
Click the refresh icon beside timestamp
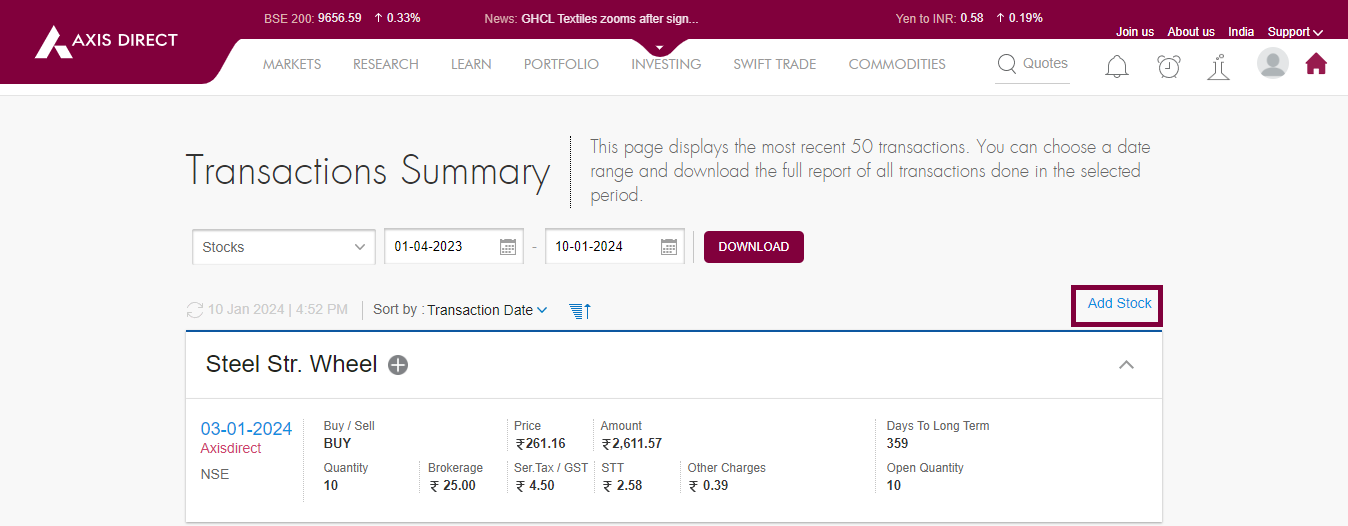click(x=195, y=310)
